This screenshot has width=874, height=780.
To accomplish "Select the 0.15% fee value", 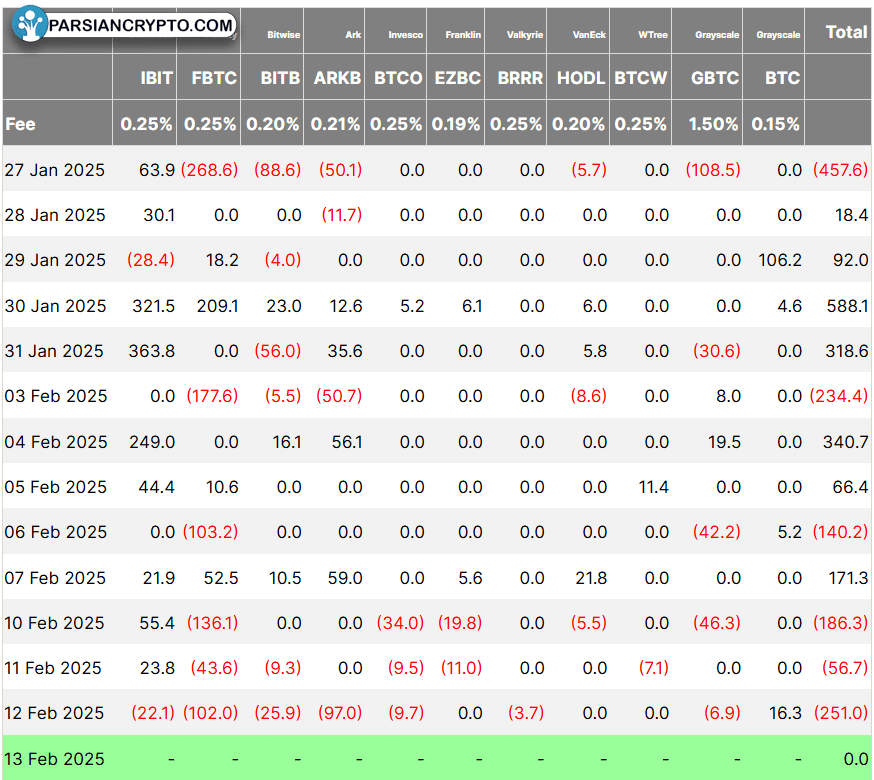I will tap(775, 124).
